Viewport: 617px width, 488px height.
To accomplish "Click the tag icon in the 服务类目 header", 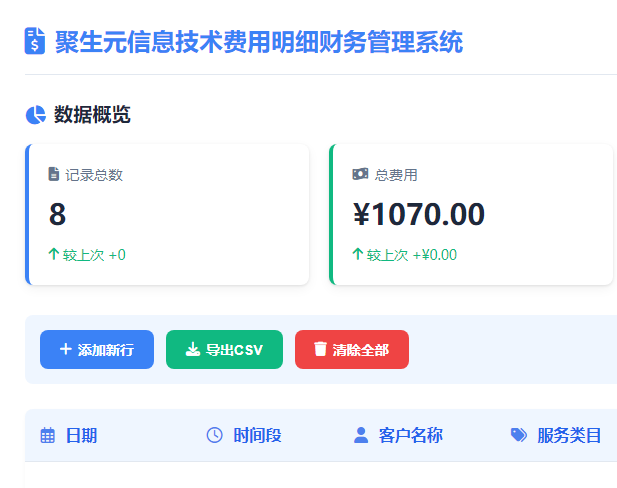I will tap(518, 435).
